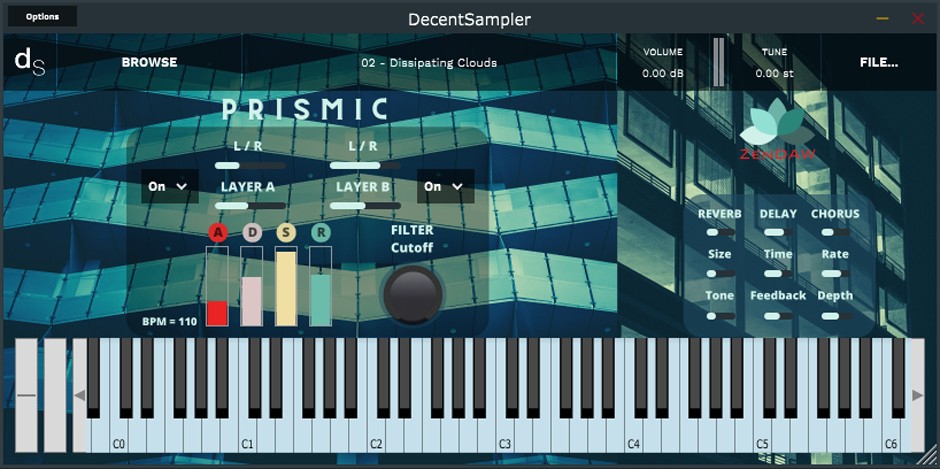Play the C2 key on keyboard
The image size is (940, 469).
[376, 437]
